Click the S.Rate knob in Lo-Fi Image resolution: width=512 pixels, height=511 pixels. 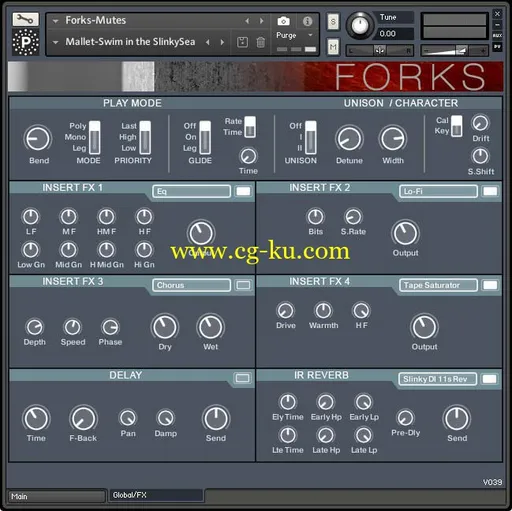pyautogui.click(x=353, y=217)
